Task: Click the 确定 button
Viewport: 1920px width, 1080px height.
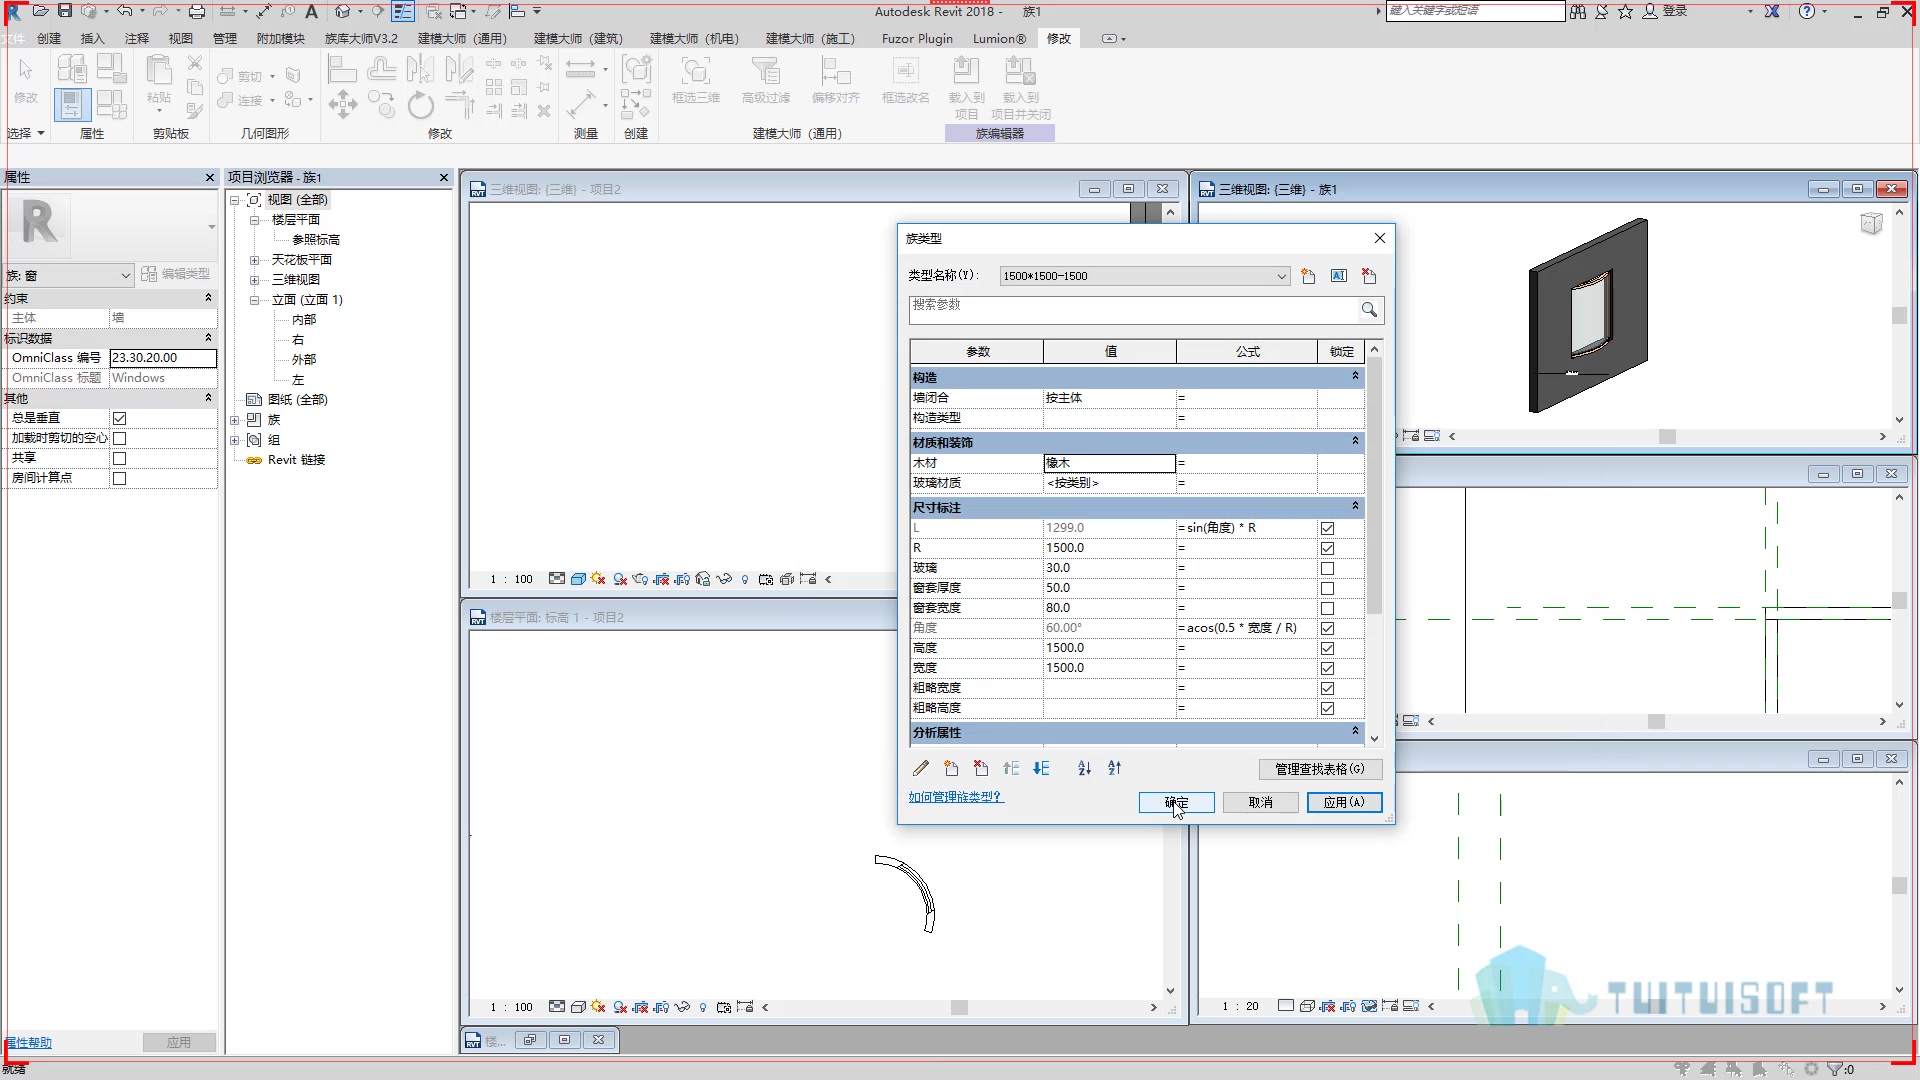Action: pyautogui.click(x=1176, y=802)
